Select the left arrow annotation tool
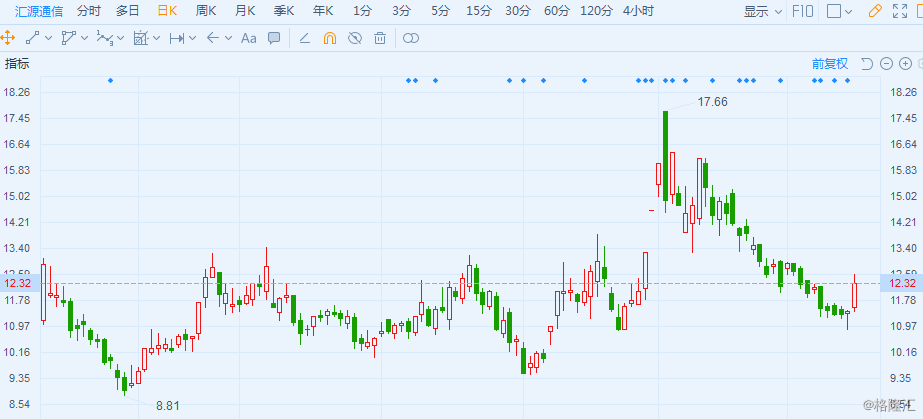 point(213,38)
